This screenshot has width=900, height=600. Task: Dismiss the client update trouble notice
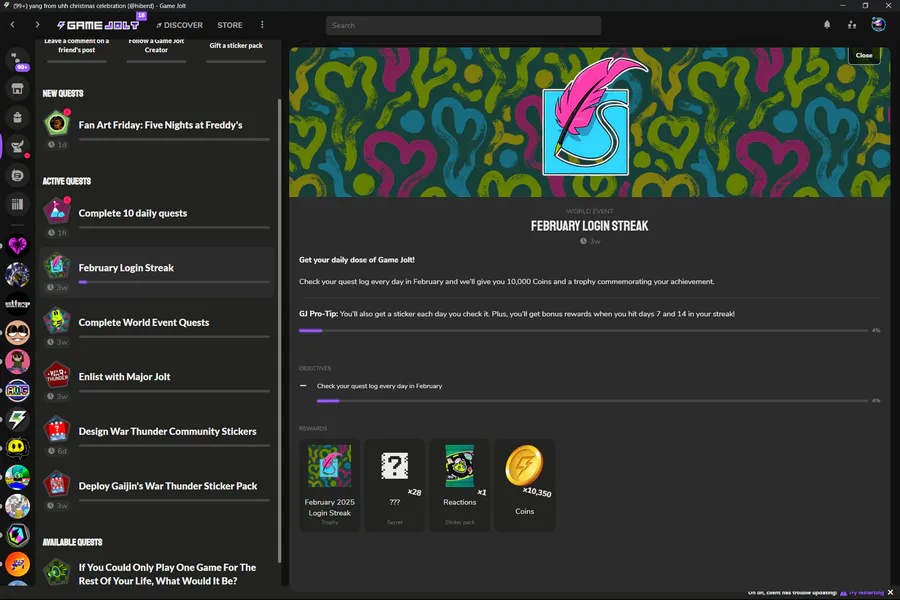tap(890, 592)
